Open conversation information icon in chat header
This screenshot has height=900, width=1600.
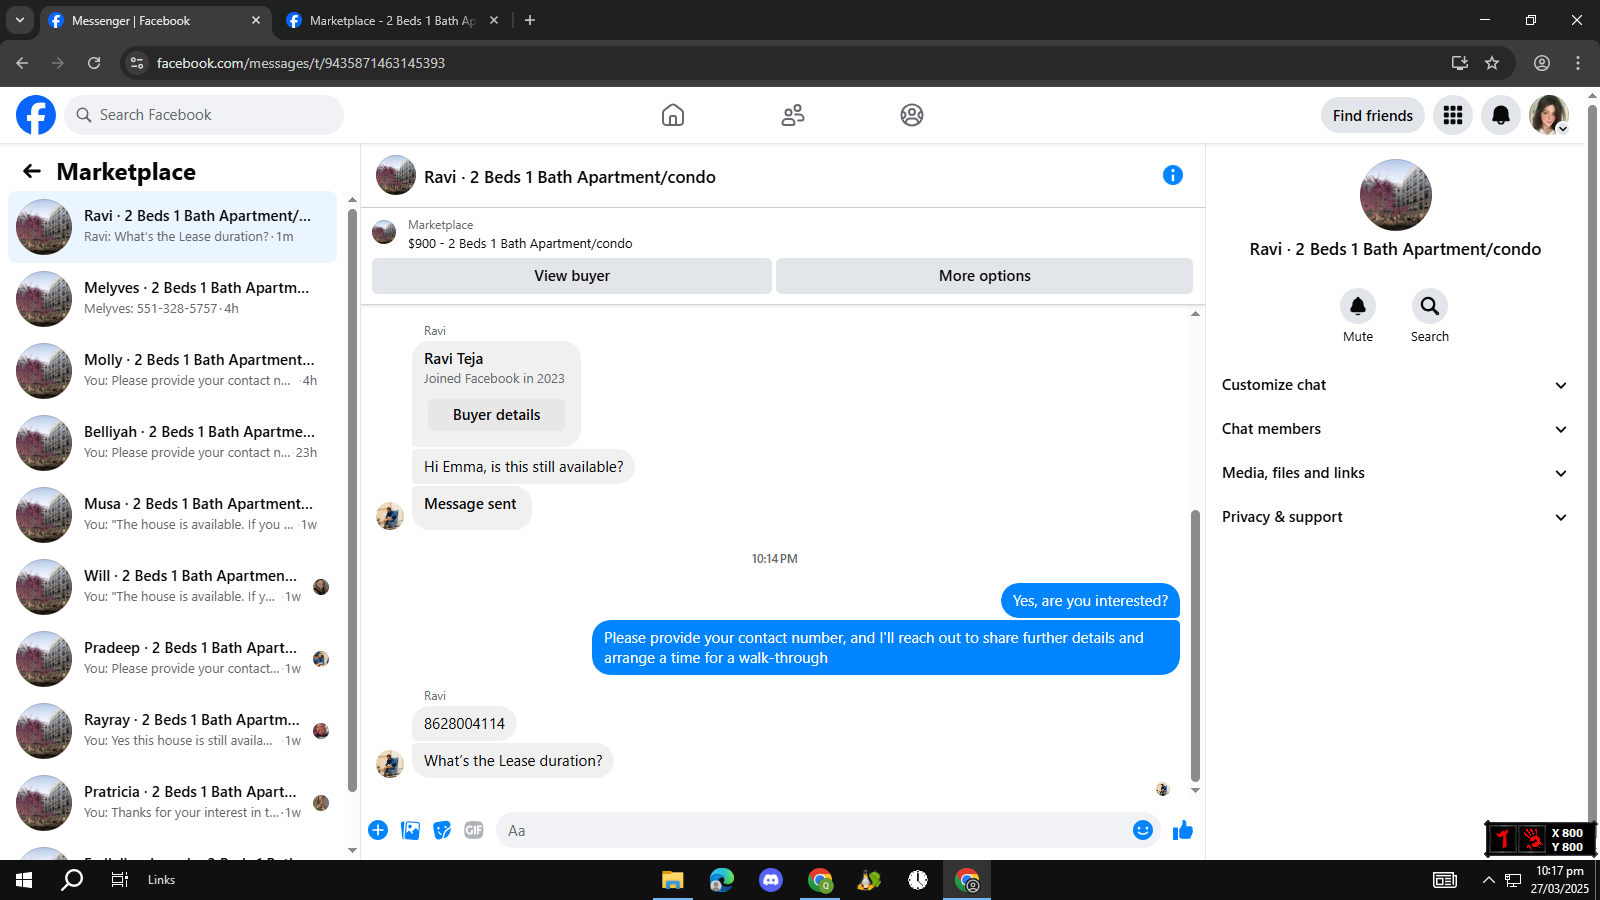[1173, 175]
